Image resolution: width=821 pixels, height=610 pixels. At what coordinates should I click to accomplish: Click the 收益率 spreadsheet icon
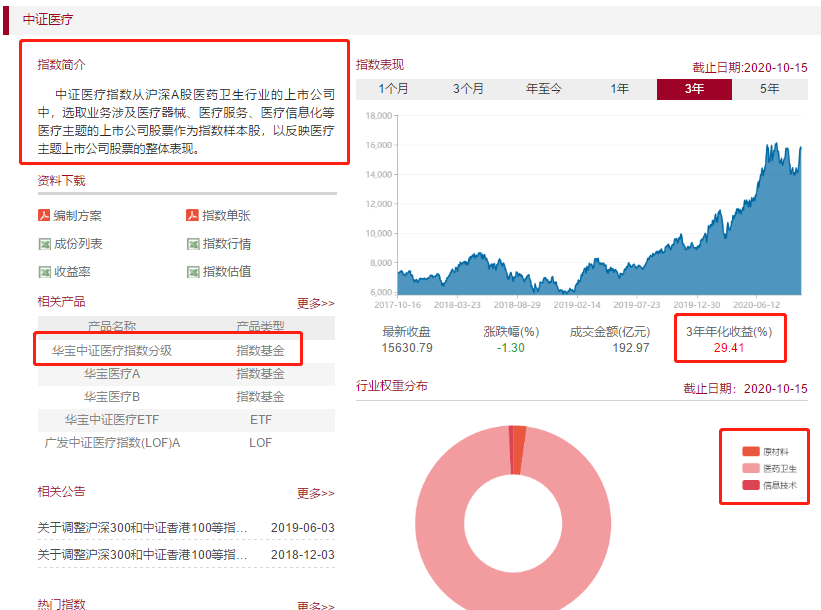pyautogui.click(x=45, y=272)
